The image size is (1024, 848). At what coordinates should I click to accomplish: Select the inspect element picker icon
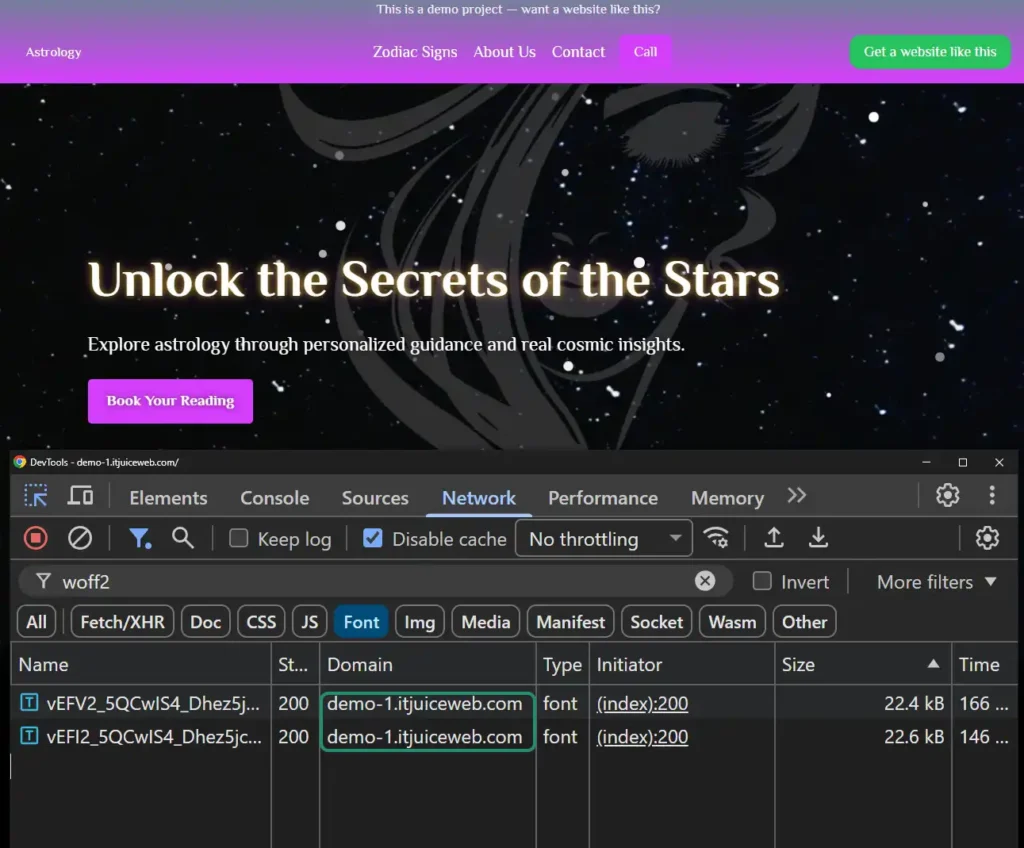[x=36, y=497]
